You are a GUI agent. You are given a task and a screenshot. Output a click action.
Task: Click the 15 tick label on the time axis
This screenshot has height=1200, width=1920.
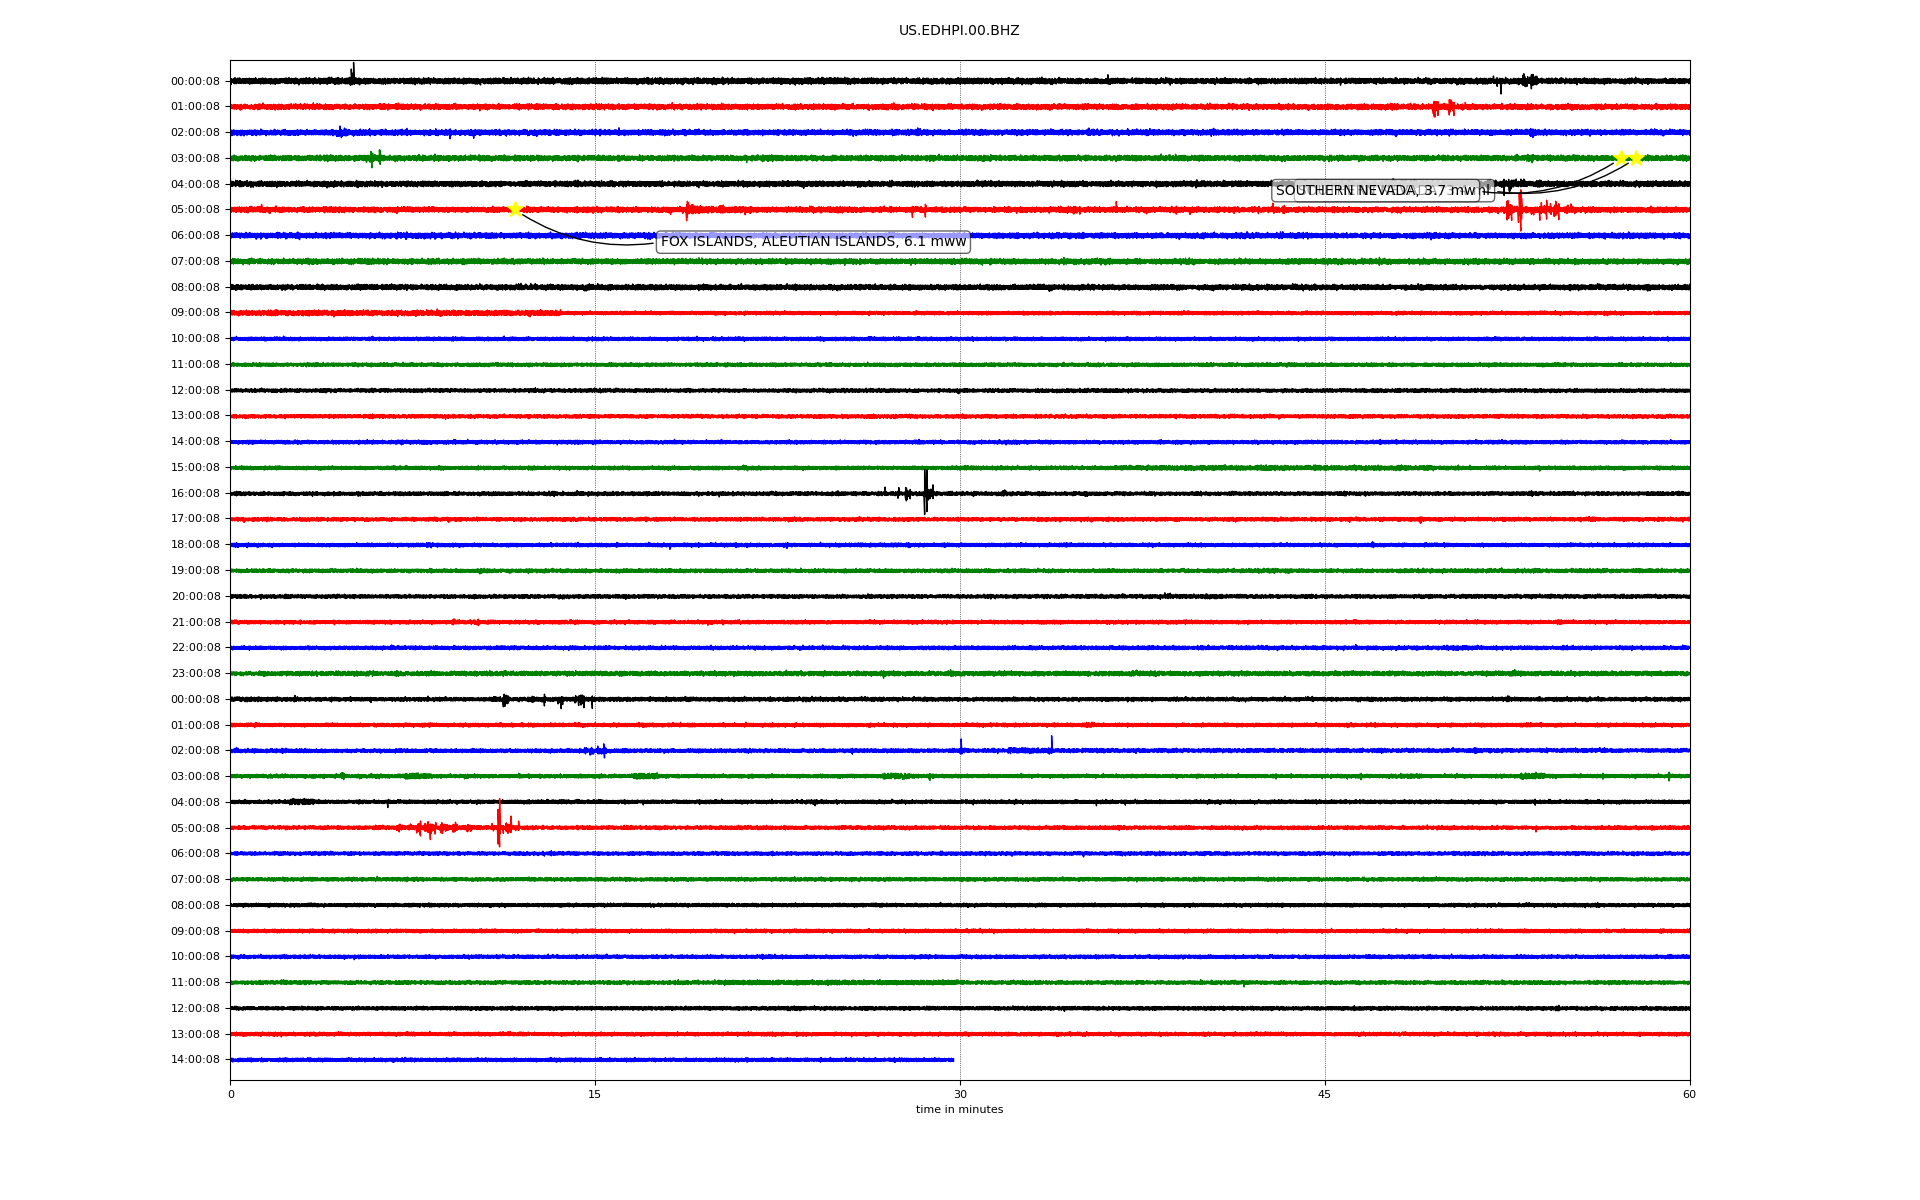tap(595, 1094)
